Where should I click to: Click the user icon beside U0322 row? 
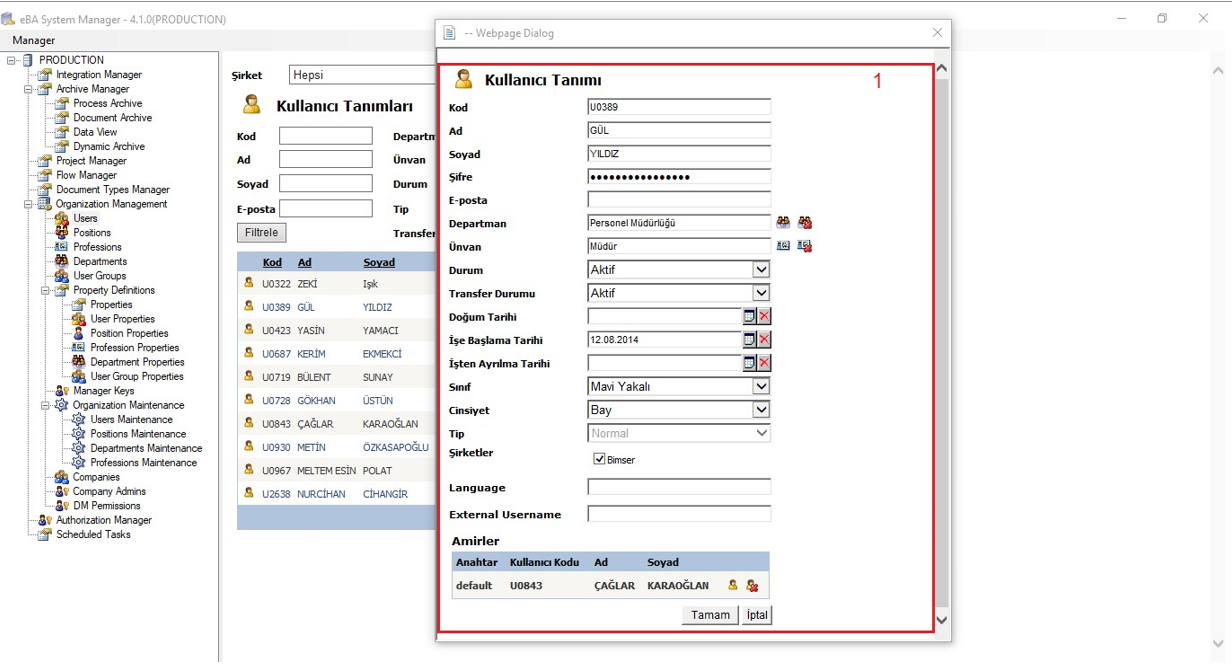(249, 284)
